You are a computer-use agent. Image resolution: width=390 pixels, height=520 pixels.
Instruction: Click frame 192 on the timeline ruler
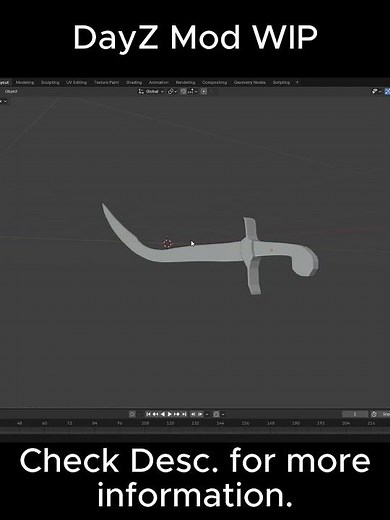(321, 423)
